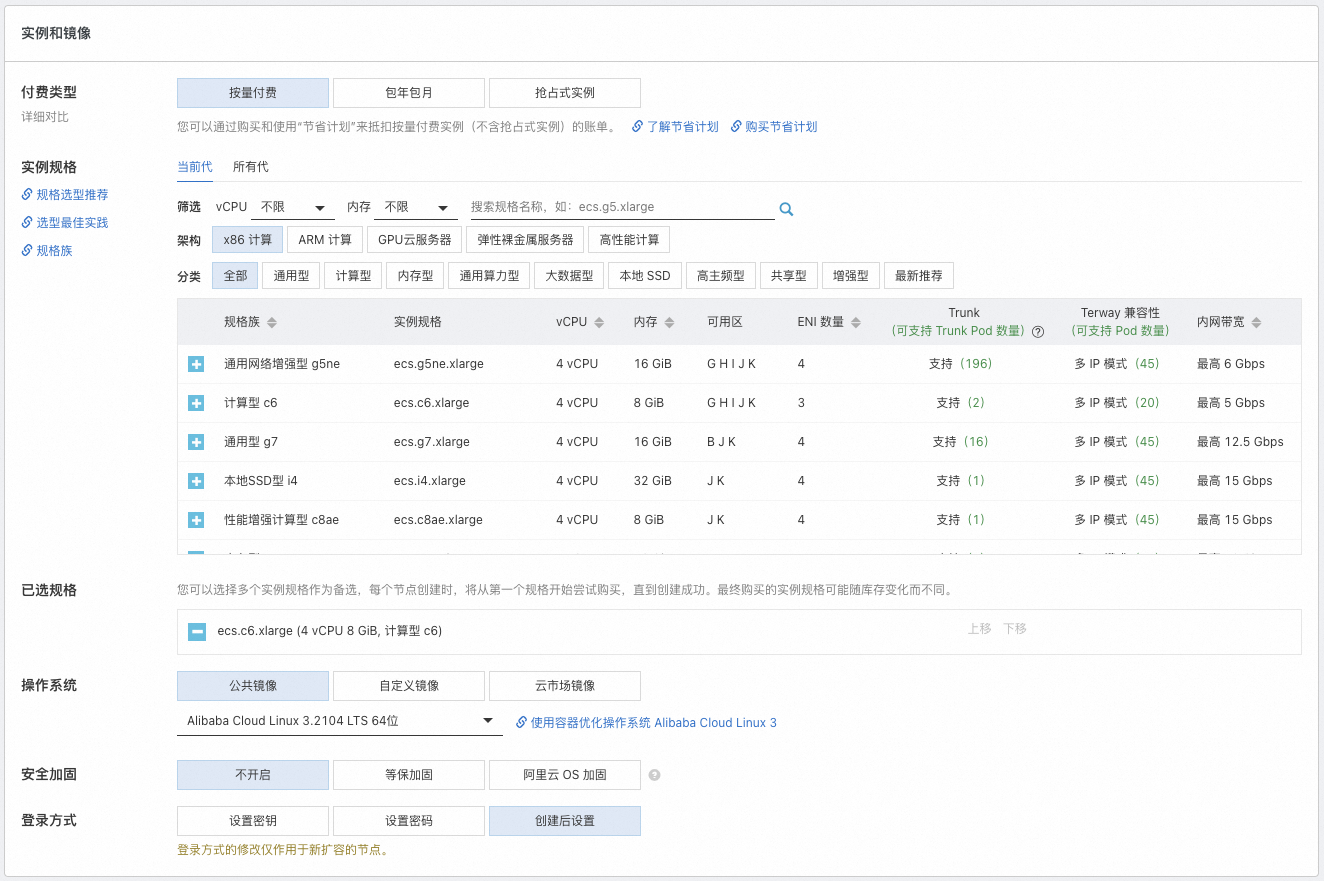Switch to 当前代 tab

pyautogui.click(x=195, y=167)
